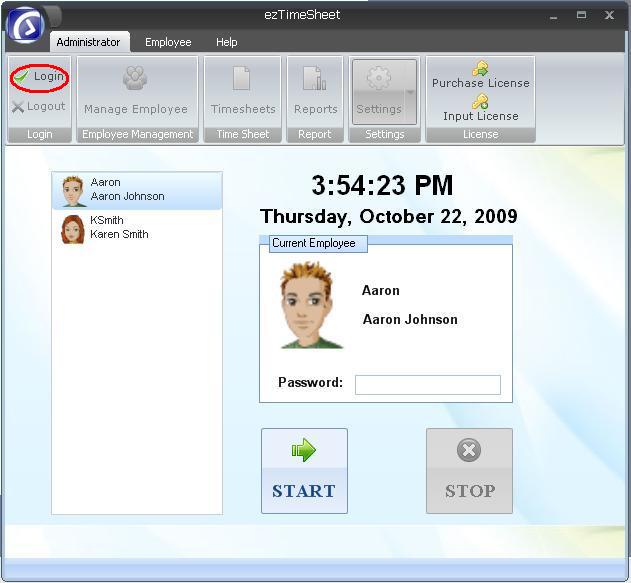631x583 pixels.
Task: Click the green arrow on START
Action: (304, 450)
